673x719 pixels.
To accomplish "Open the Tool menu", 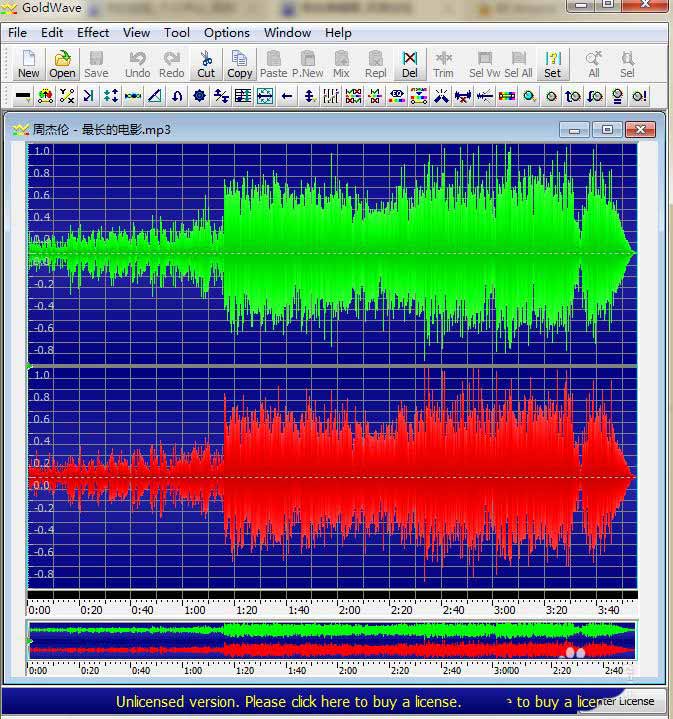I will click(177, 33).
